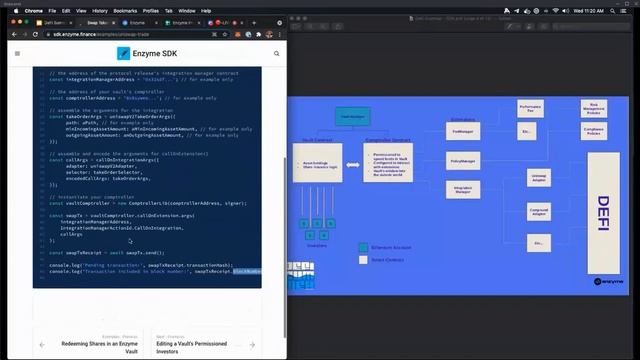
Task: Click the Smart Contract legend swatch
Action: coord(363,260)
